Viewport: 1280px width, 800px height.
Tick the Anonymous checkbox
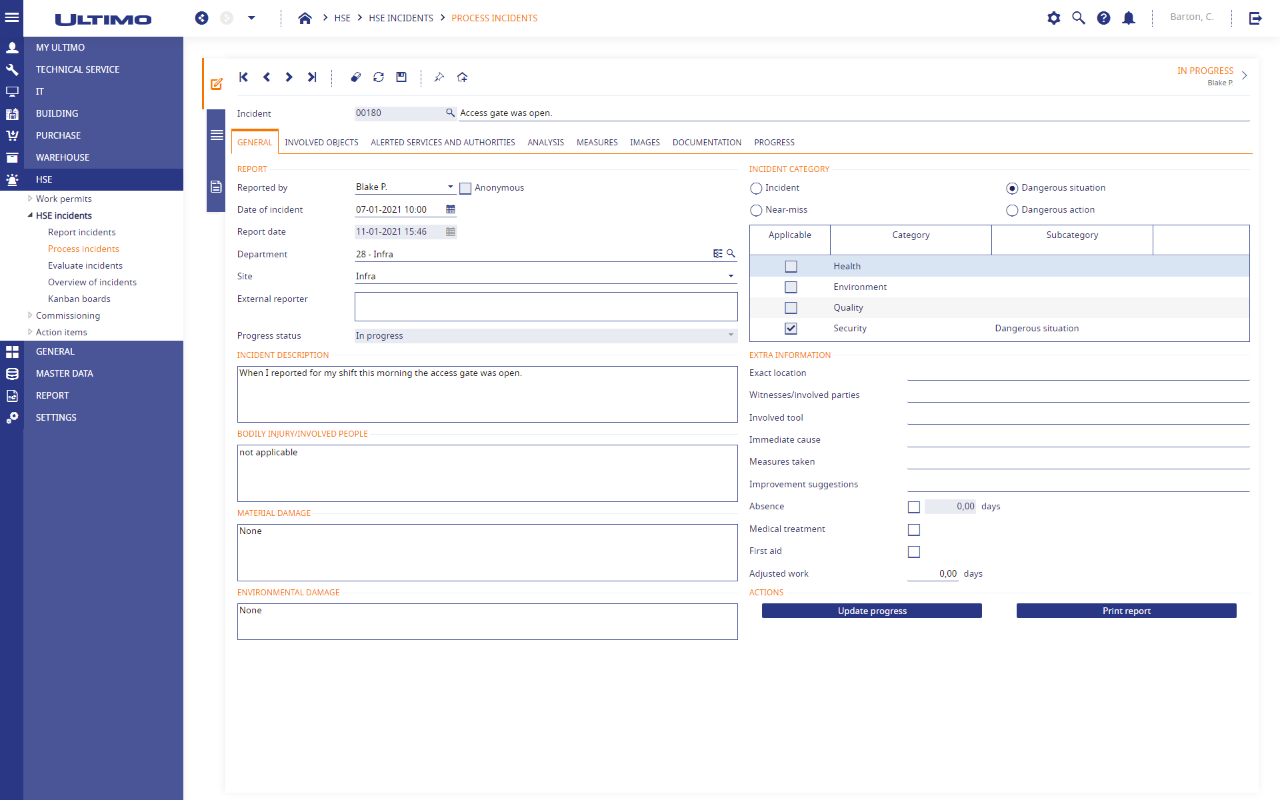pos(465,188)
